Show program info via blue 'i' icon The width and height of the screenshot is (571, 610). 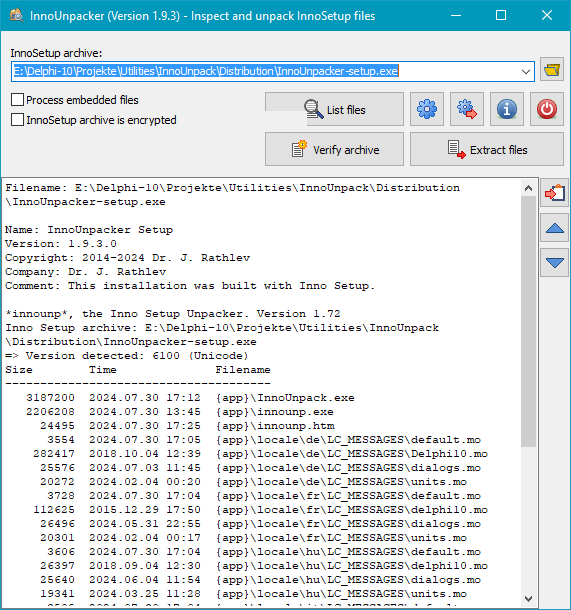507,109
